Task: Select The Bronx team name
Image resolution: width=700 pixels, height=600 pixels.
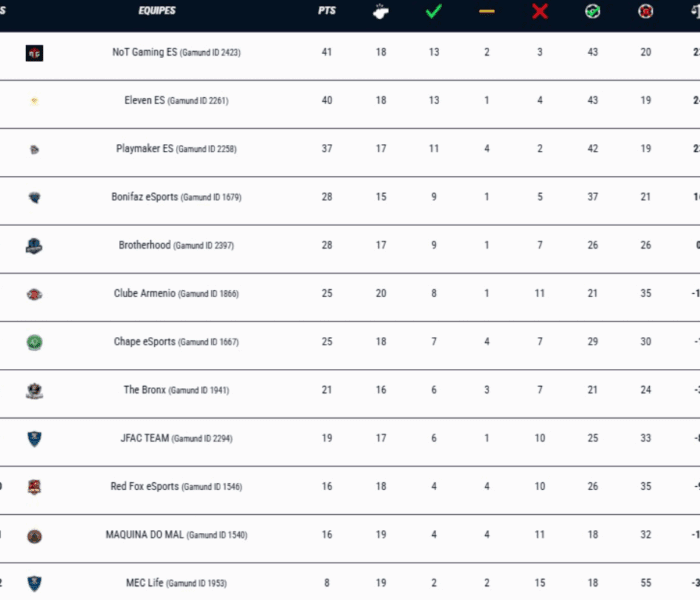Action: coord(144,390)
